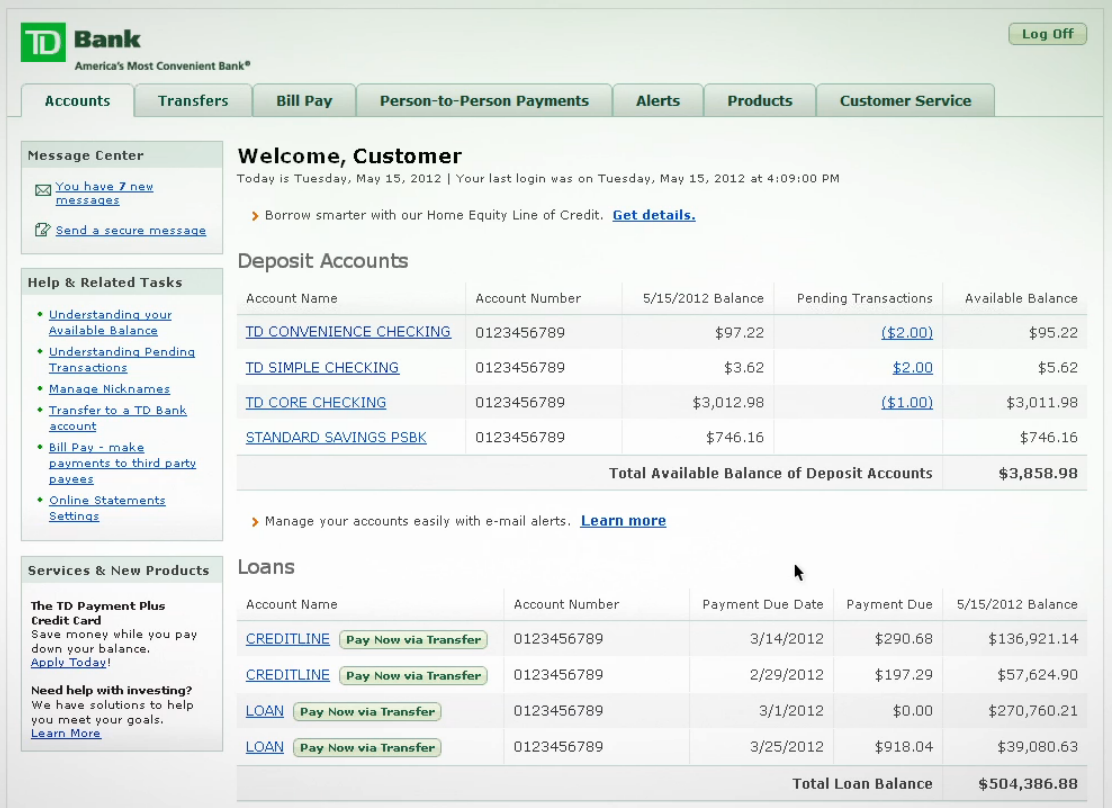The image size is (1112, 808).
Task: Click 'Manage Nicknames' link
Action: point(109,389)
